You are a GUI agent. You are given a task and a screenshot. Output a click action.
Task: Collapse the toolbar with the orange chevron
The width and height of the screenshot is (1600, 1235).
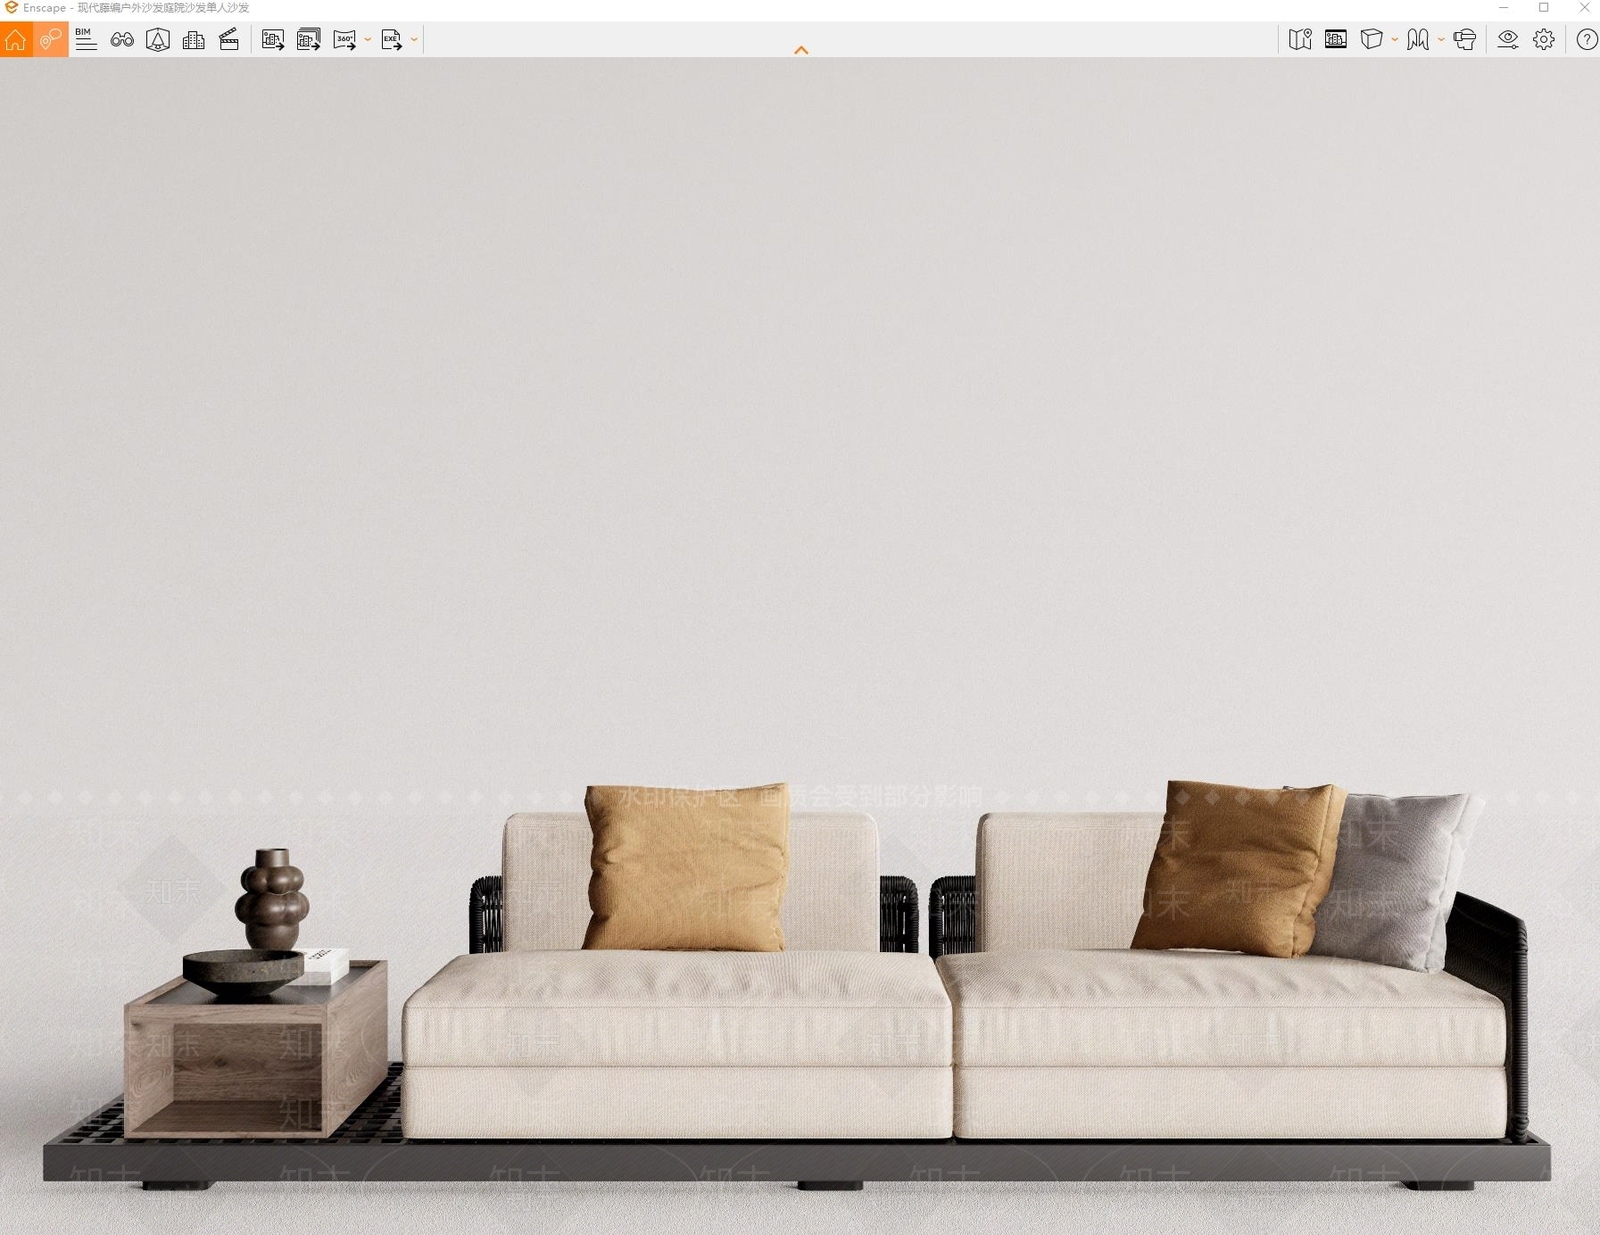(x=801, y=50)
